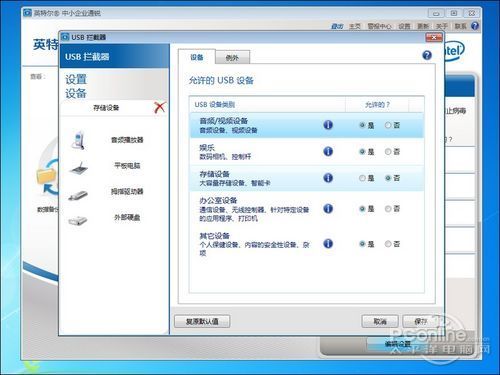
Task: Open info icon for 娱乐 category
Action: tap(328, 151)
